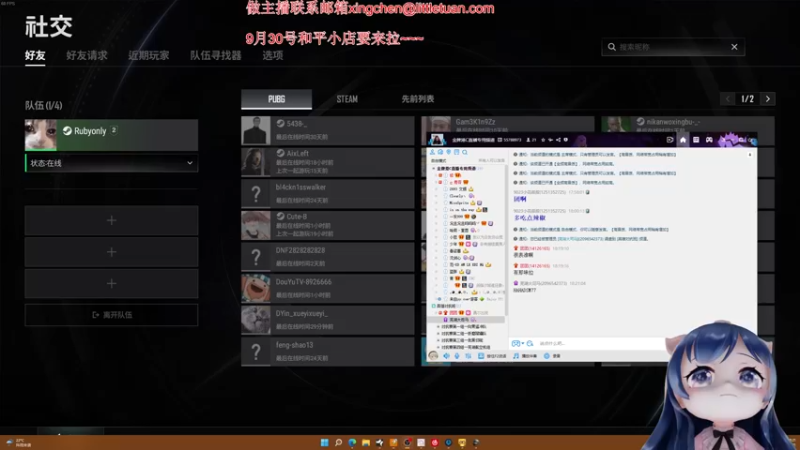Viewport: 800px width, 450px height.
Task: Go to next friends page arrow
Action: [x=768, y=99]
